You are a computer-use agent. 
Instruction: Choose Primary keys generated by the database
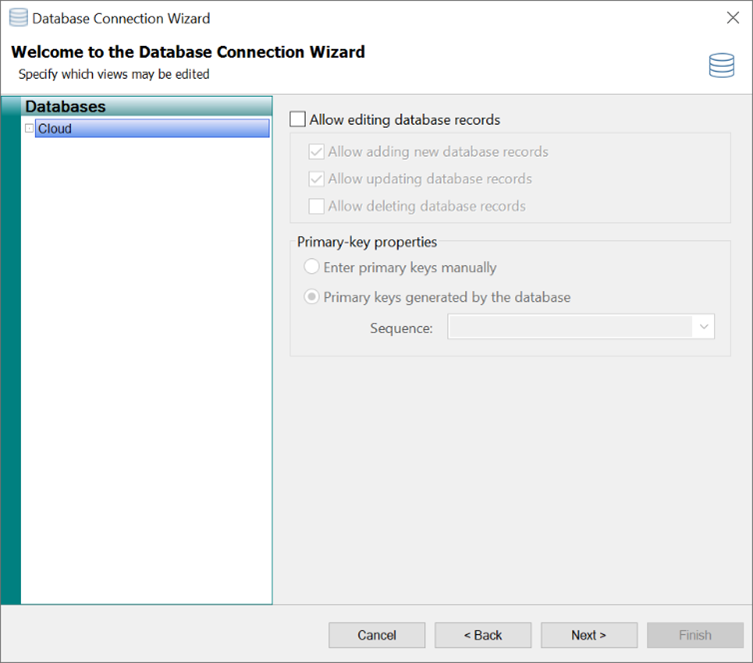coord(312,297)
